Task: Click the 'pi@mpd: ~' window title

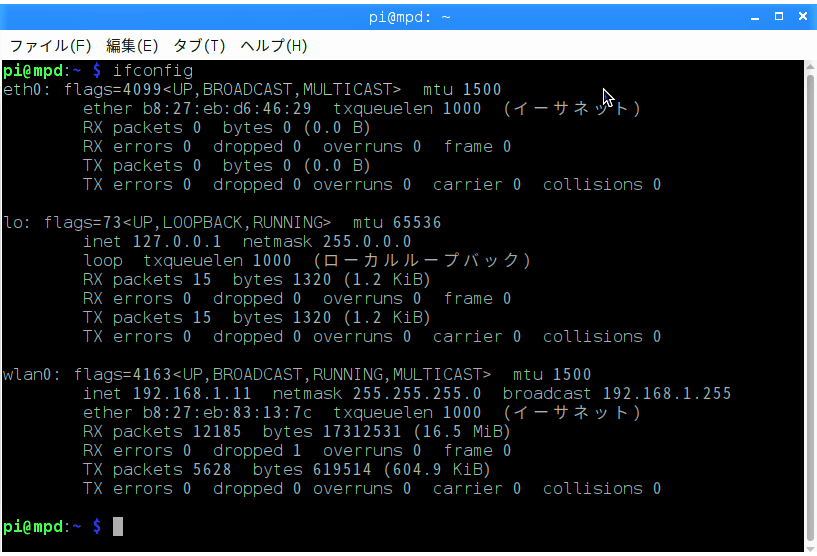Action: pyautogui.click(x=409, y=17)
